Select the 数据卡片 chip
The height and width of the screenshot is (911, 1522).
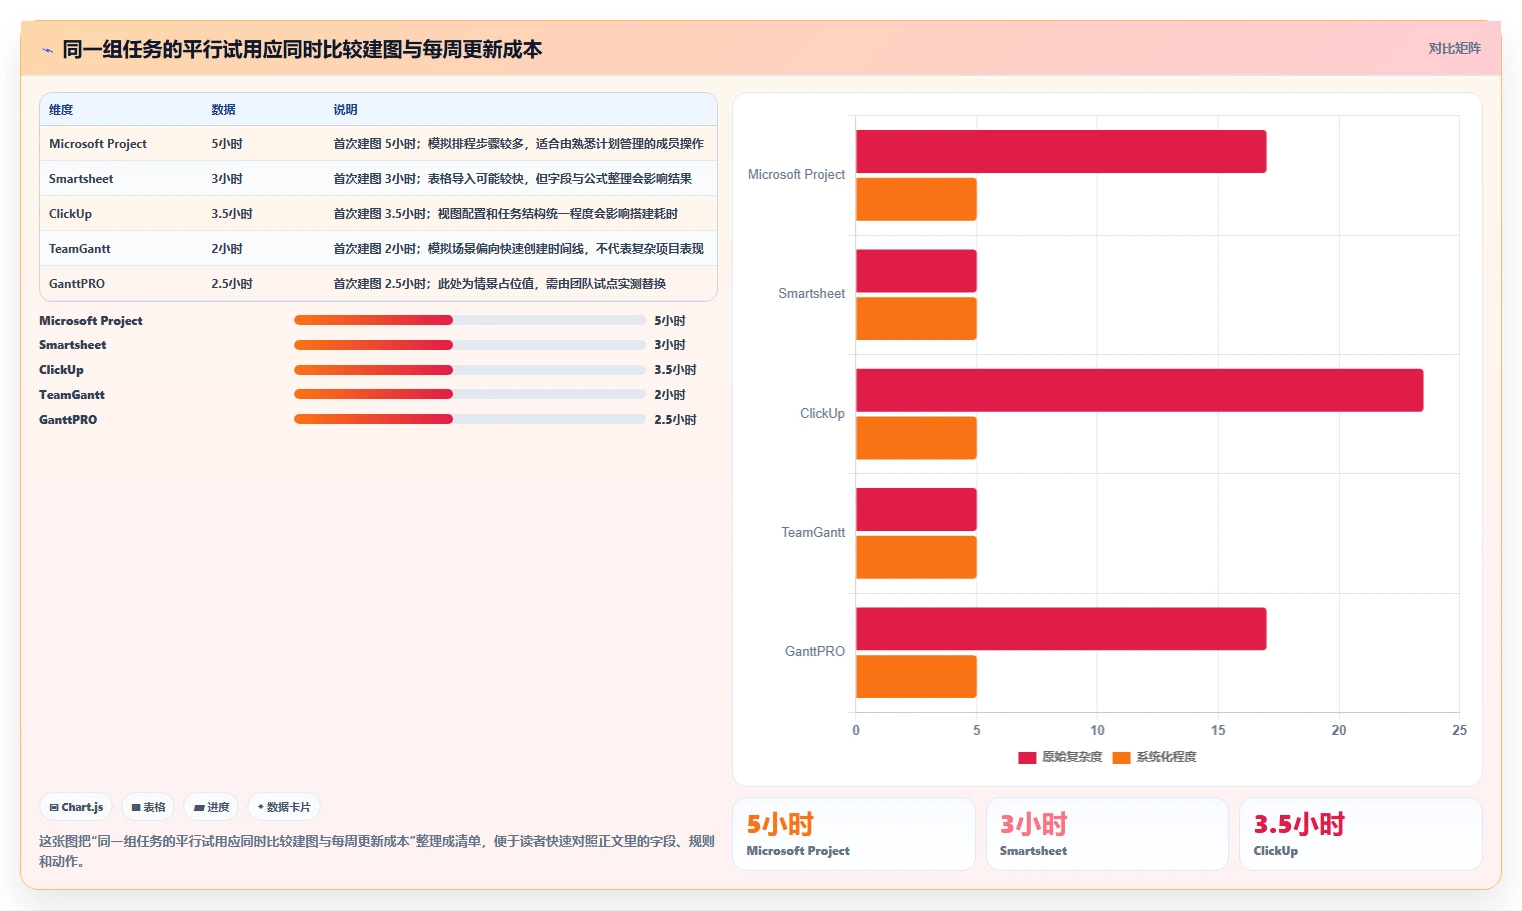(284, 807)
